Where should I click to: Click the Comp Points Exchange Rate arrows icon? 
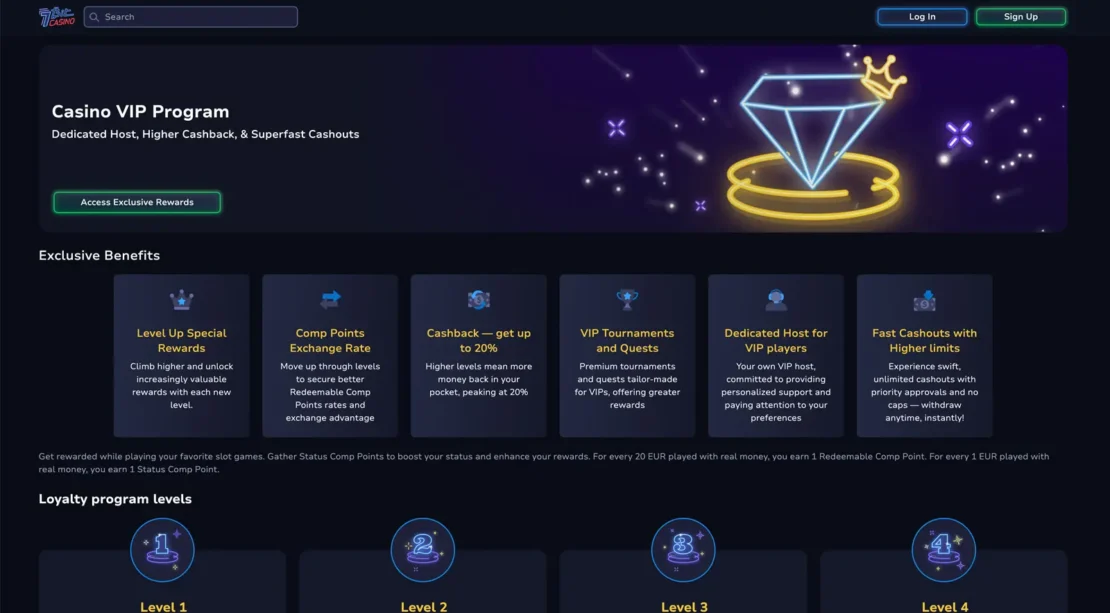(x=330, y=300)
